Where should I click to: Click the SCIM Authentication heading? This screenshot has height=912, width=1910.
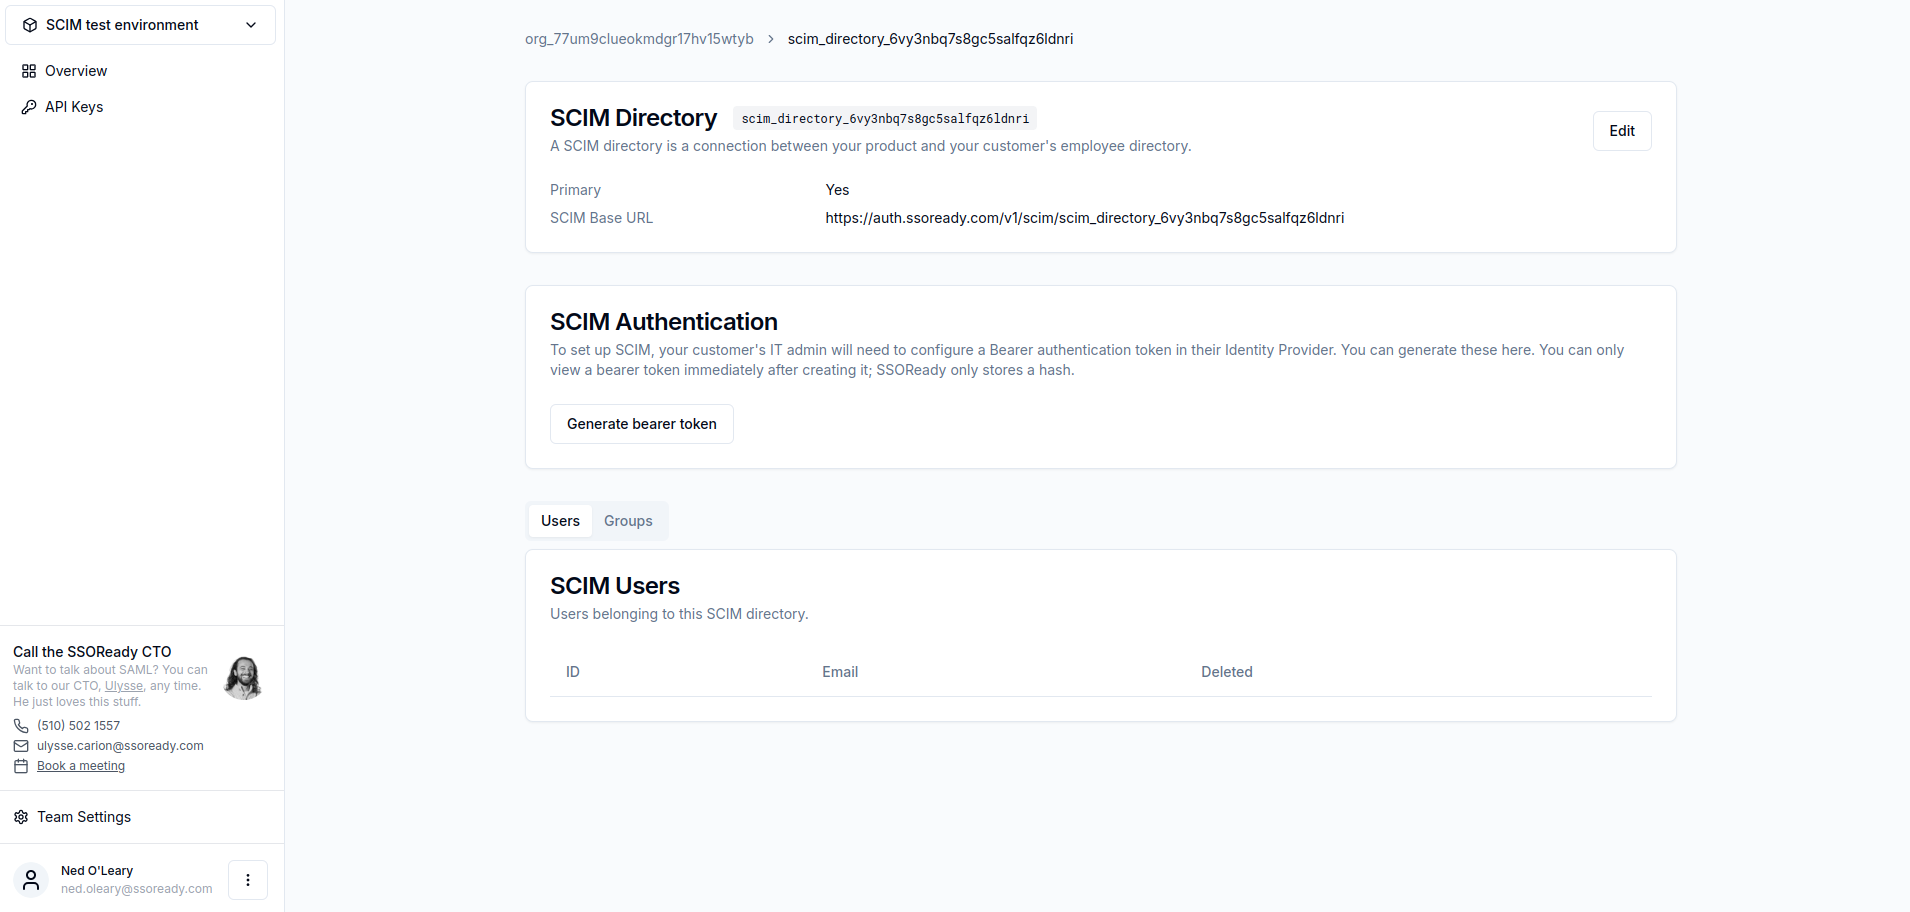[664, 322]
